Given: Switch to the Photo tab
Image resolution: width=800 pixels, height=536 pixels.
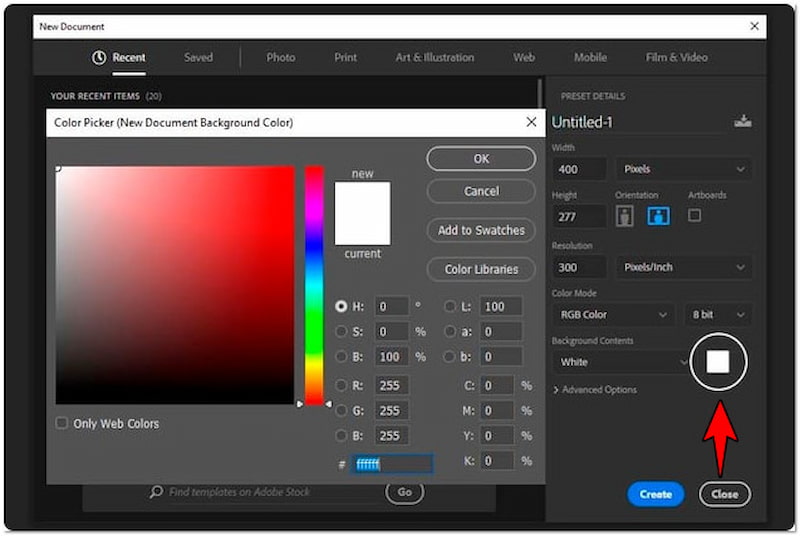Looking at the screenshot, I should pyautogui.click(x=280, y=57).
